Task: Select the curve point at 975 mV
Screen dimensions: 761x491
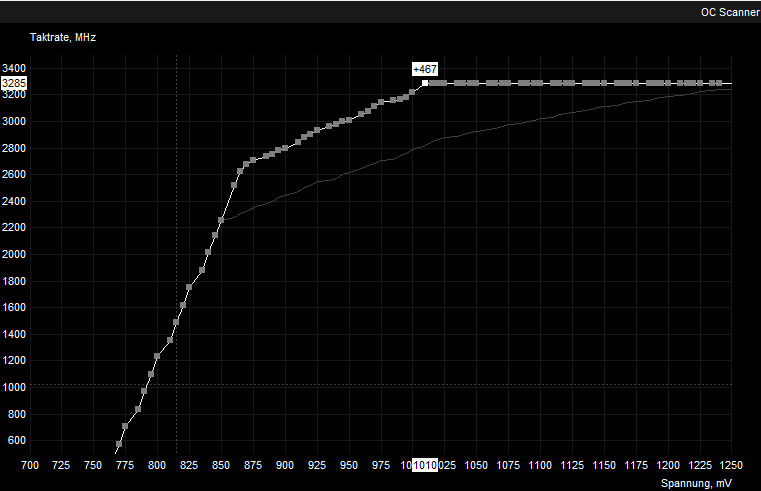Action: tap(381, 102)
